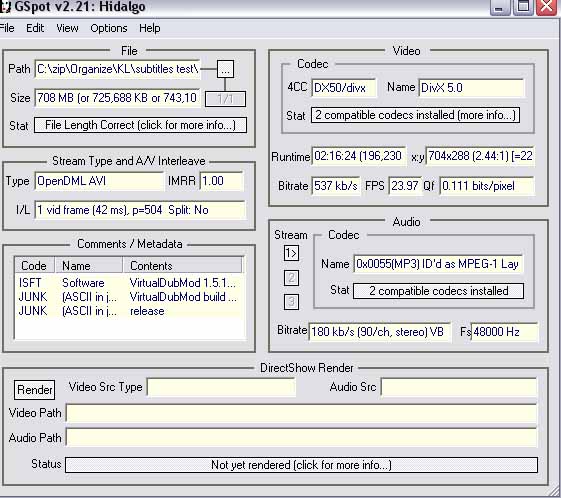
Task: Click video codecs installed more info button
Action: 415,115
